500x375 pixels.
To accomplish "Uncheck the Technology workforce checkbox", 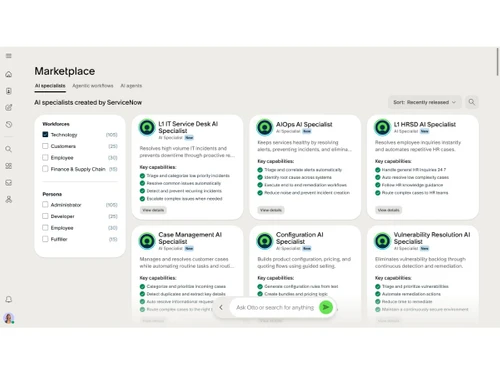I will [45, 134].
